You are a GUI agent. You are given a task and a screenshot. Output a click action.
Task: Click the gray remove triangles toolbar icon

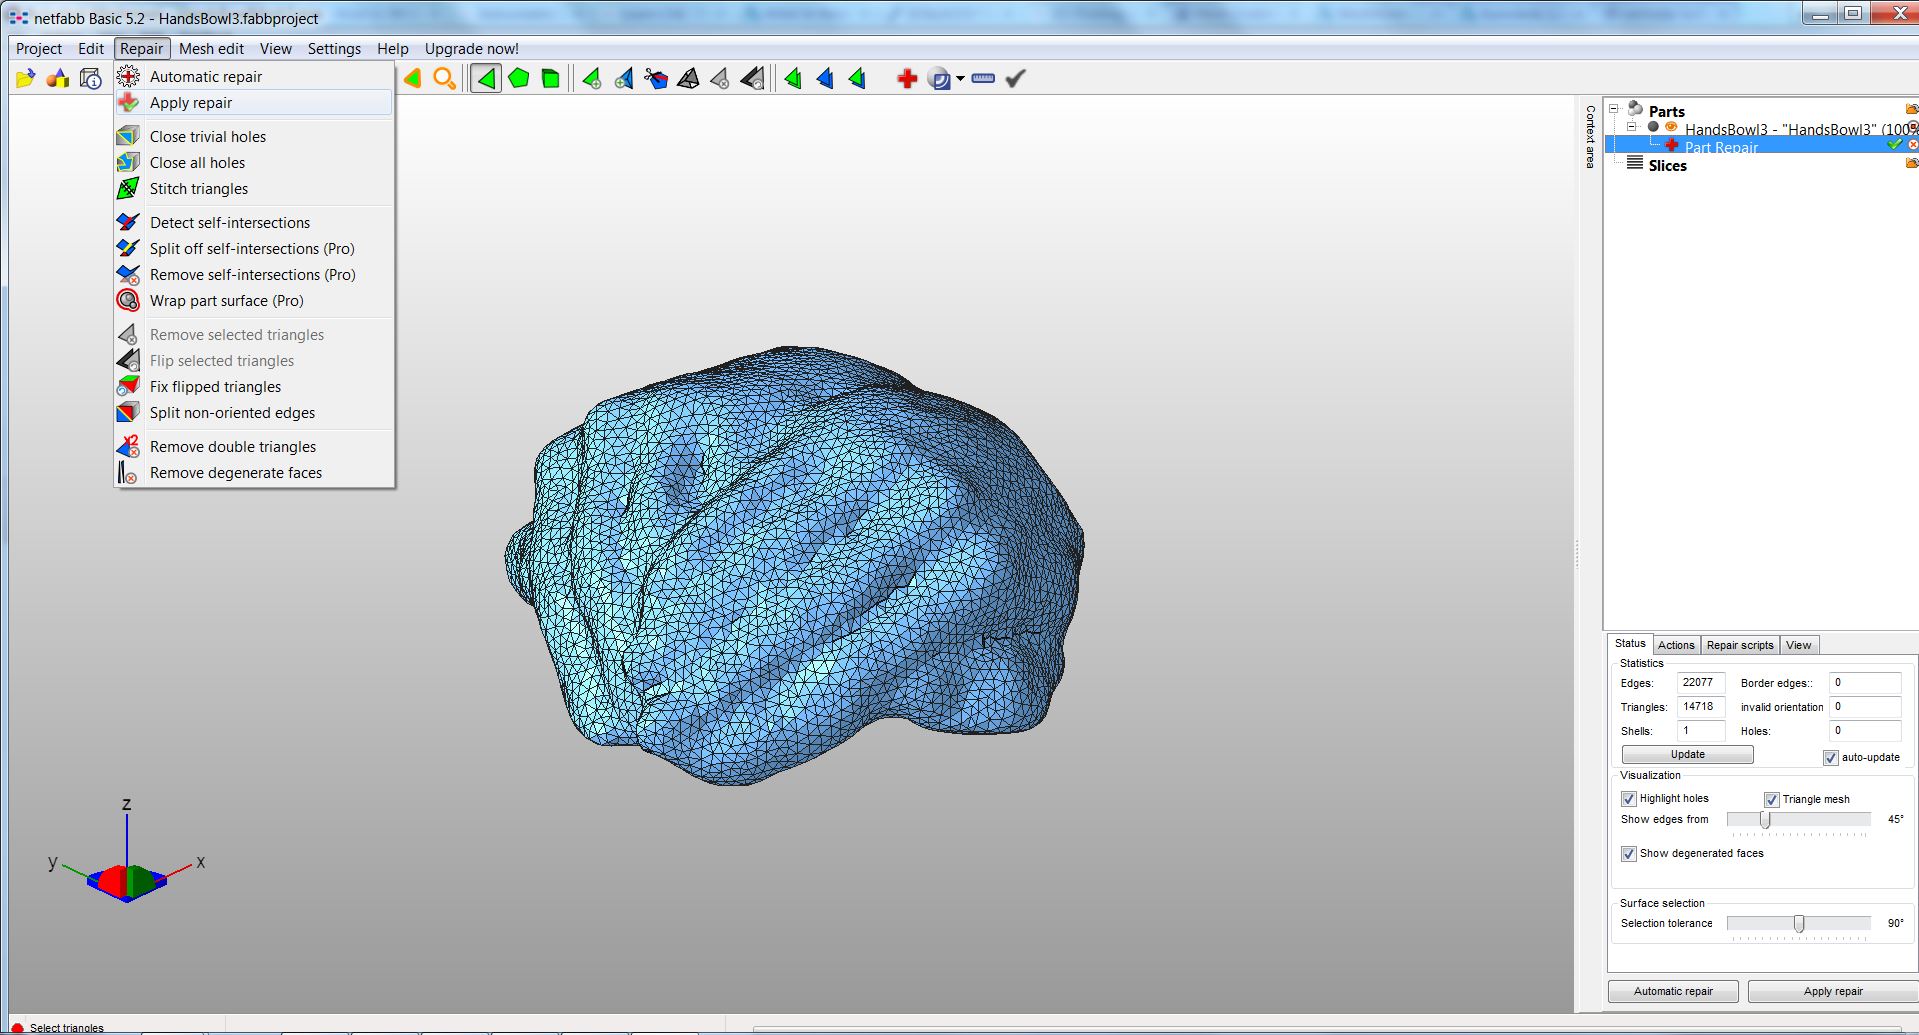[720, 78]
